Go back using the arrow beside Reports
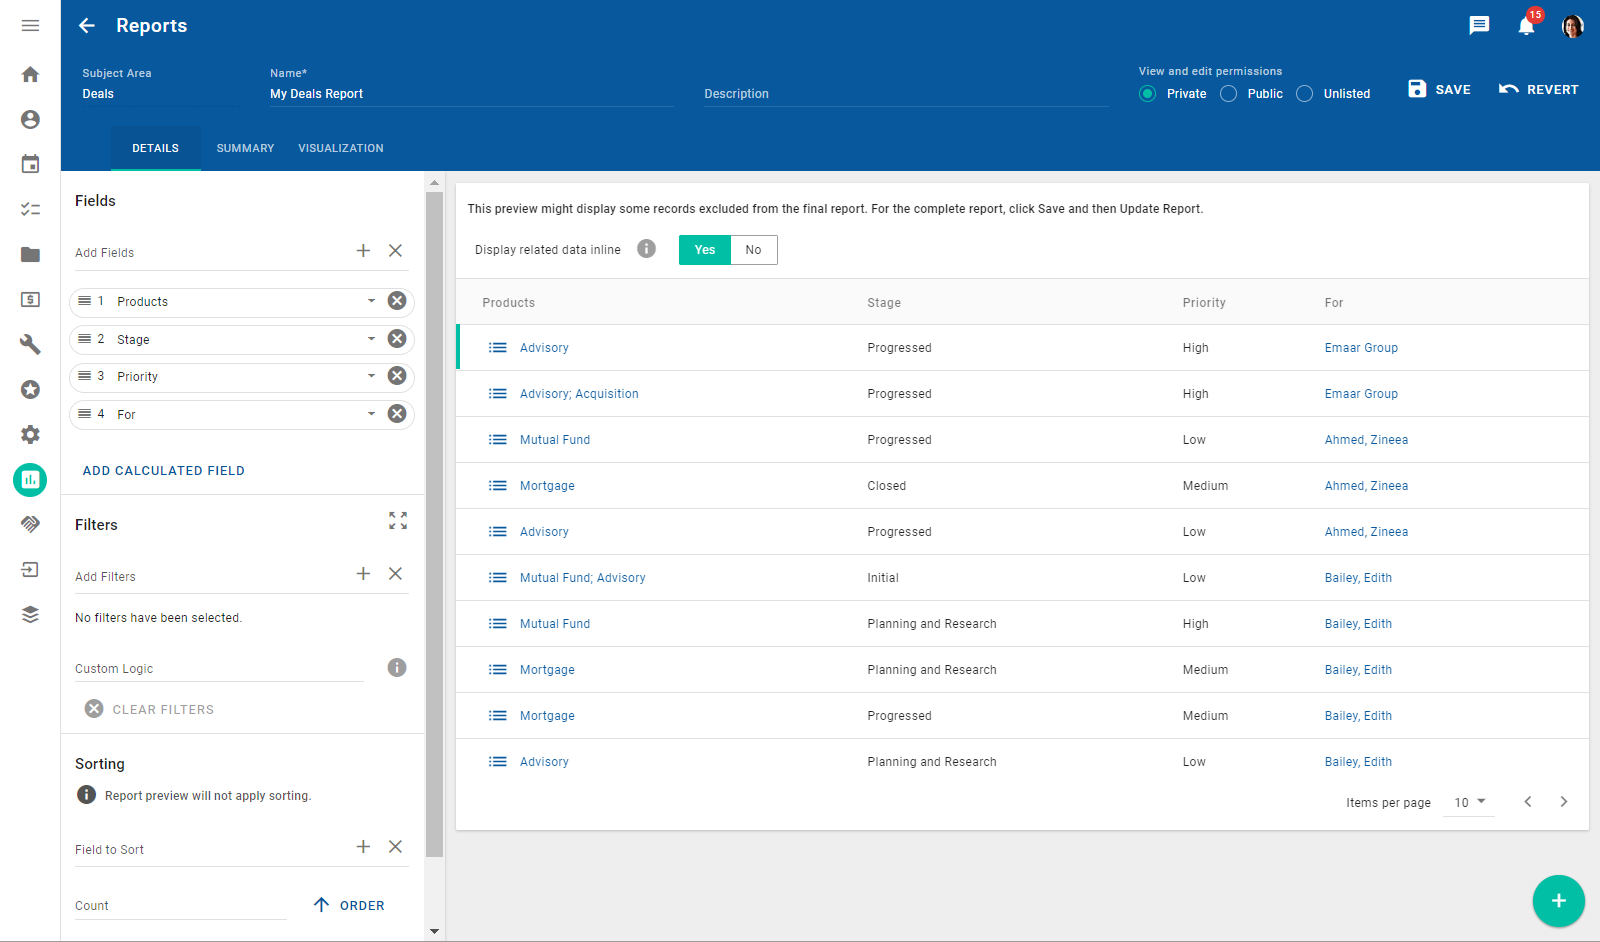This screenshot has height=942, width=1600. 87,26
